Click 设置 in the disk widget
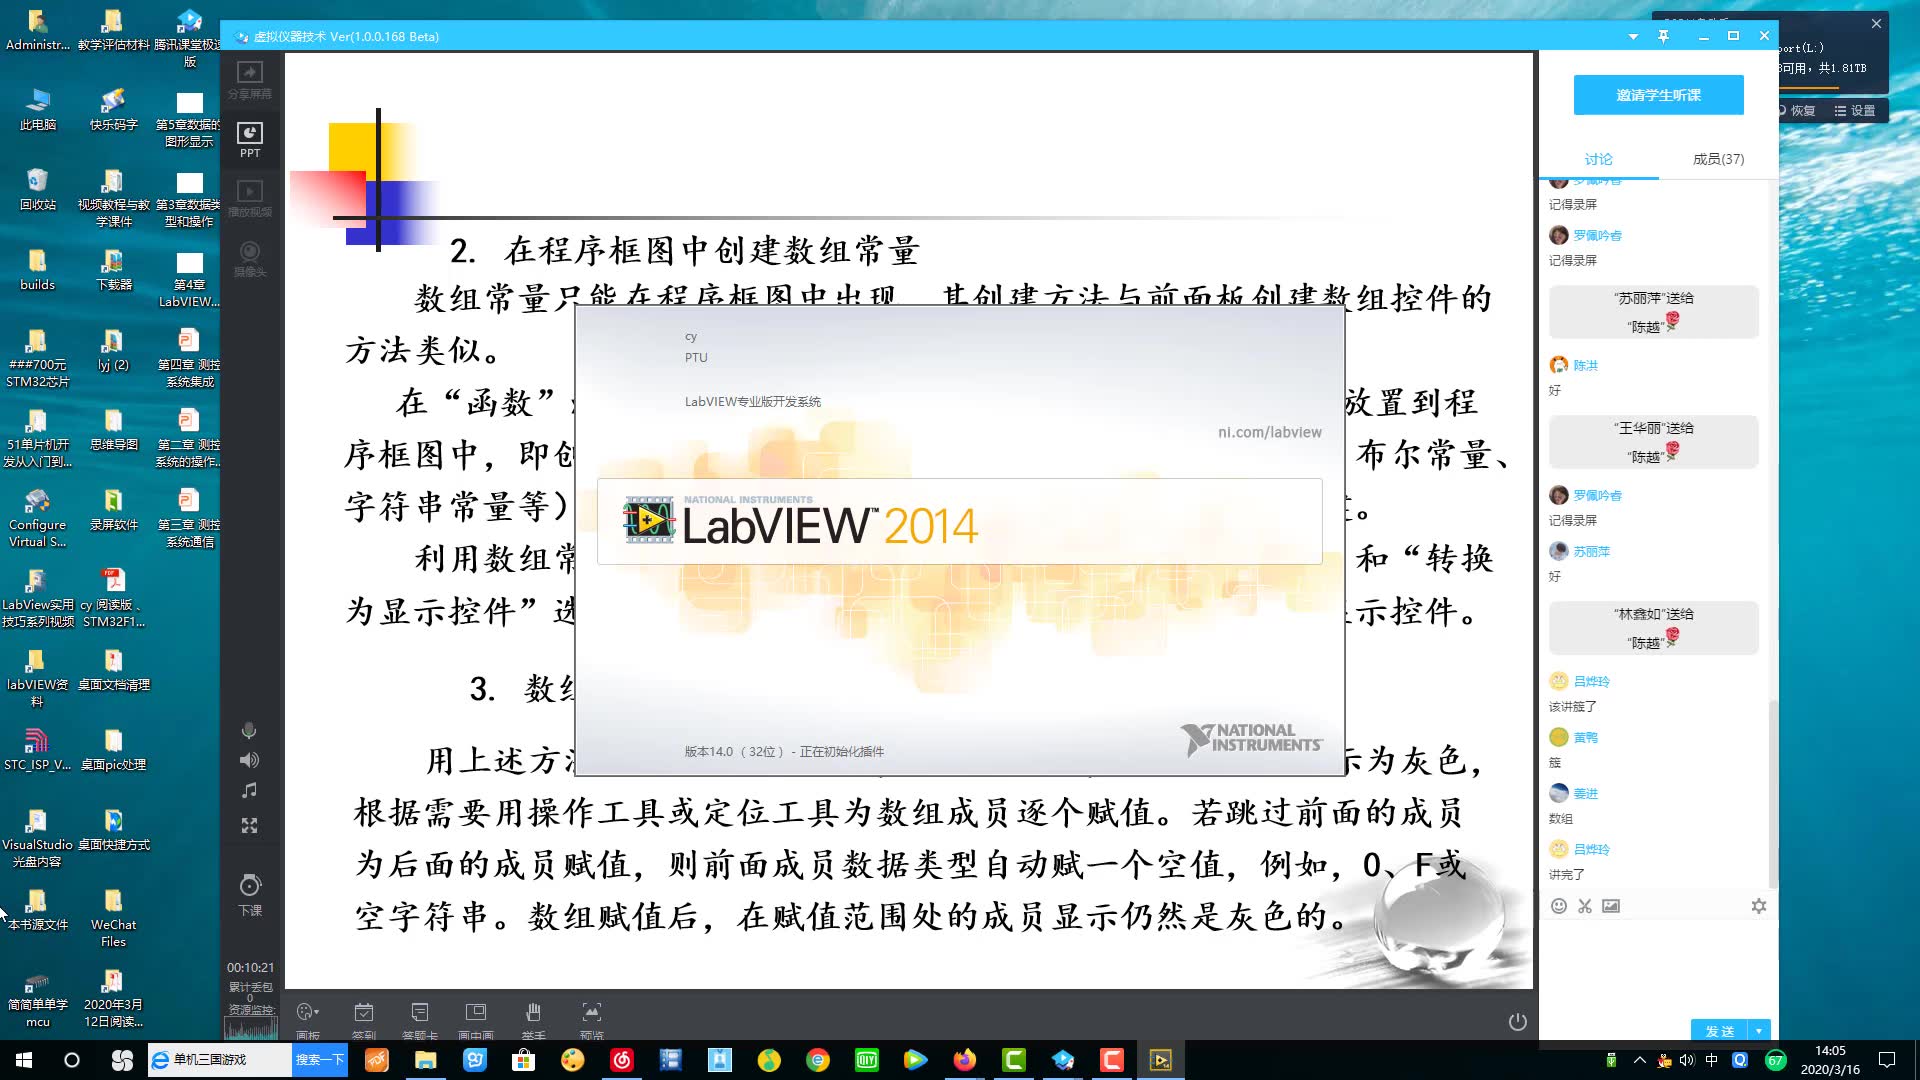The image size is (1920, 1080). (1855, 110)
